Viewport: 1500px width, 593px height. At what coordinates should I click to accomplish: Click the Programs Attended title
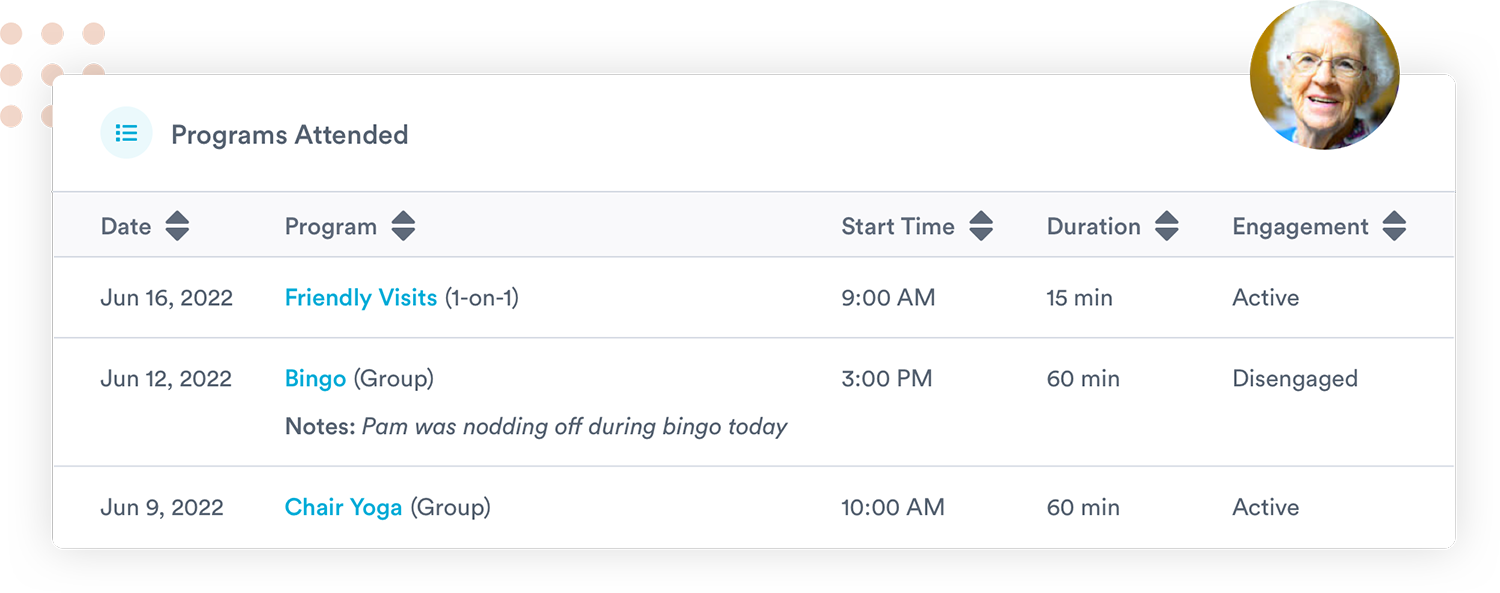pyautogui.click(x=289, y=135)
